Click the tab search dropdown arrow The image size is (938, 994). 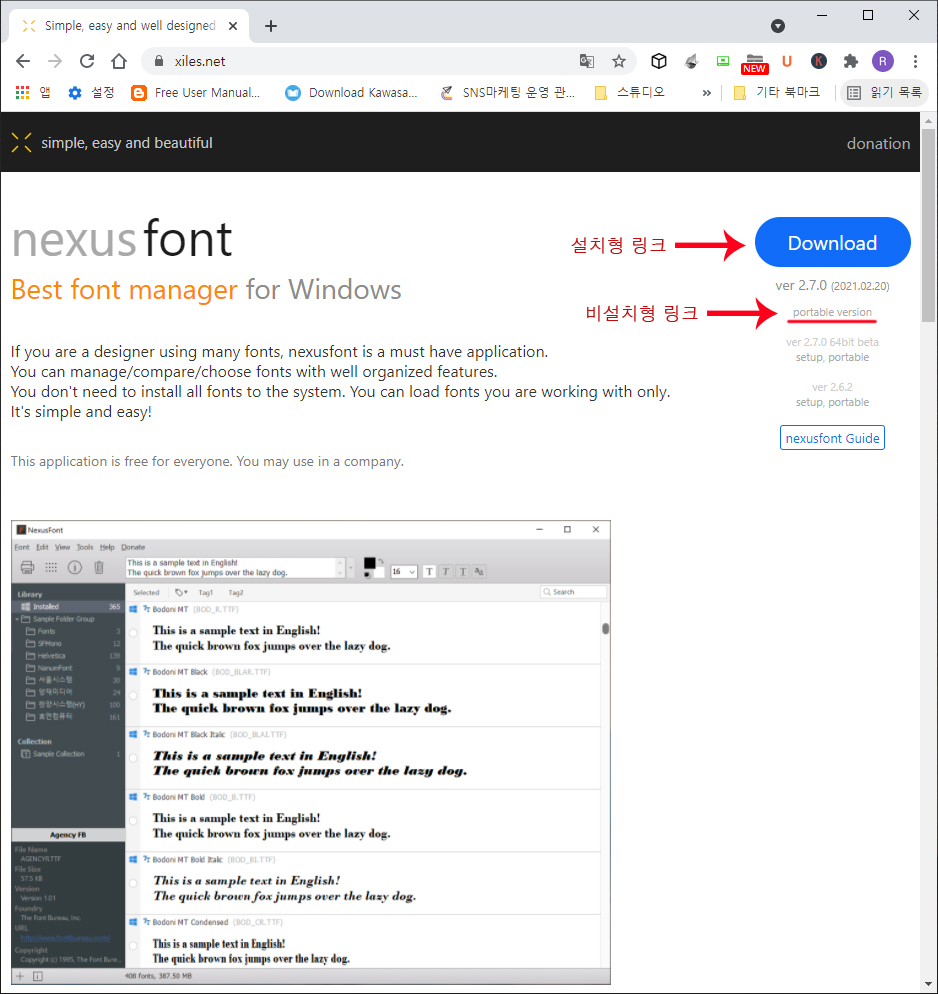[x=778, y=26]
